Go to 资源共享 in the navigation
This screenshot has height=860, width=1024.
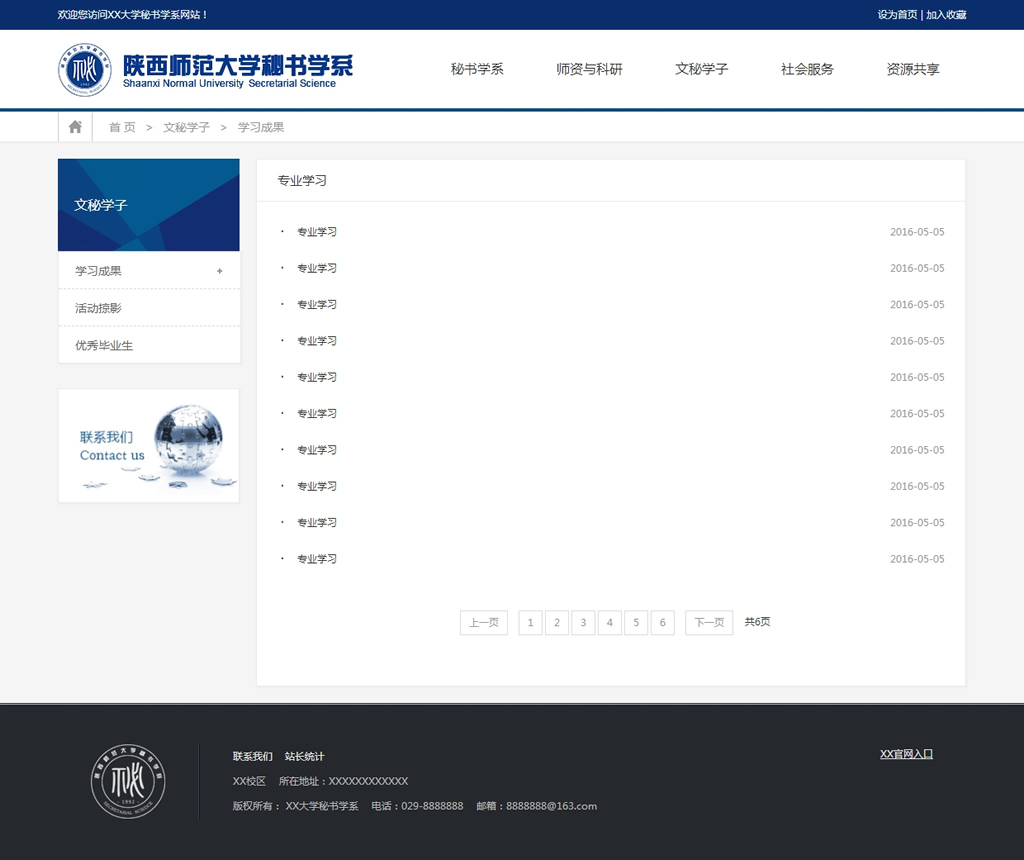point(913,69)
